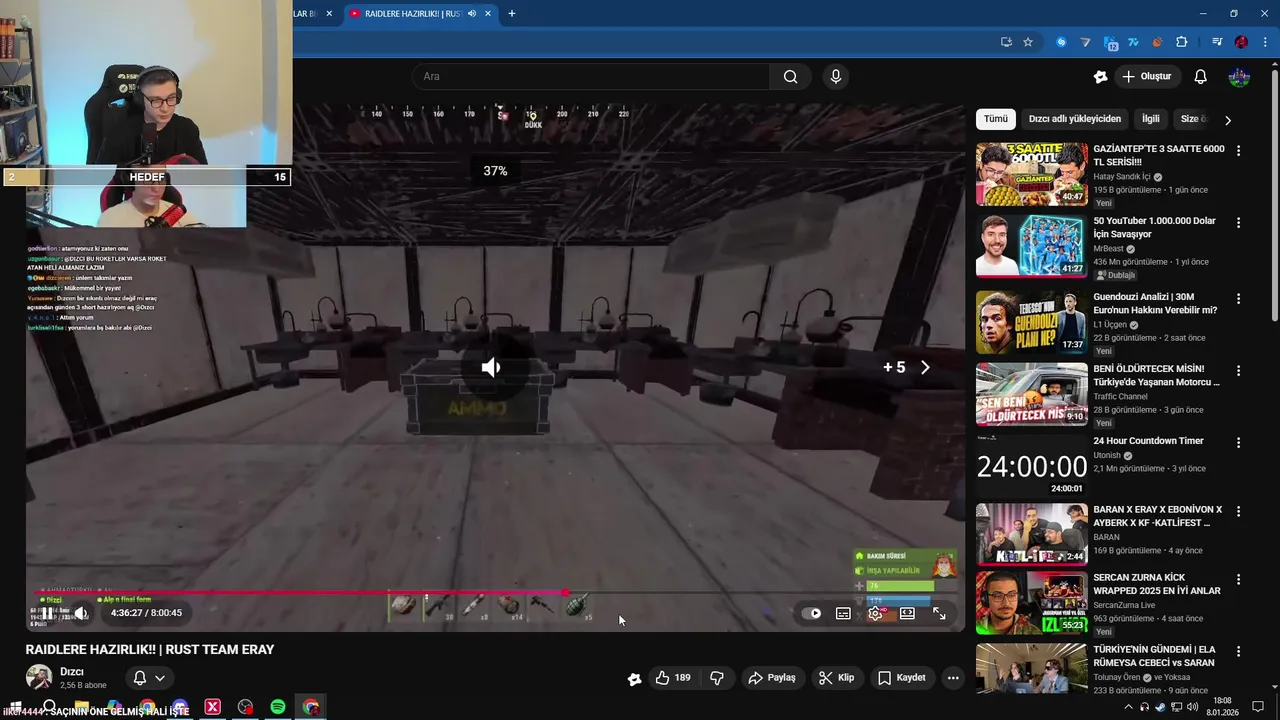Open the options menu for the 50 YouTuber video

pos(1238,223)
